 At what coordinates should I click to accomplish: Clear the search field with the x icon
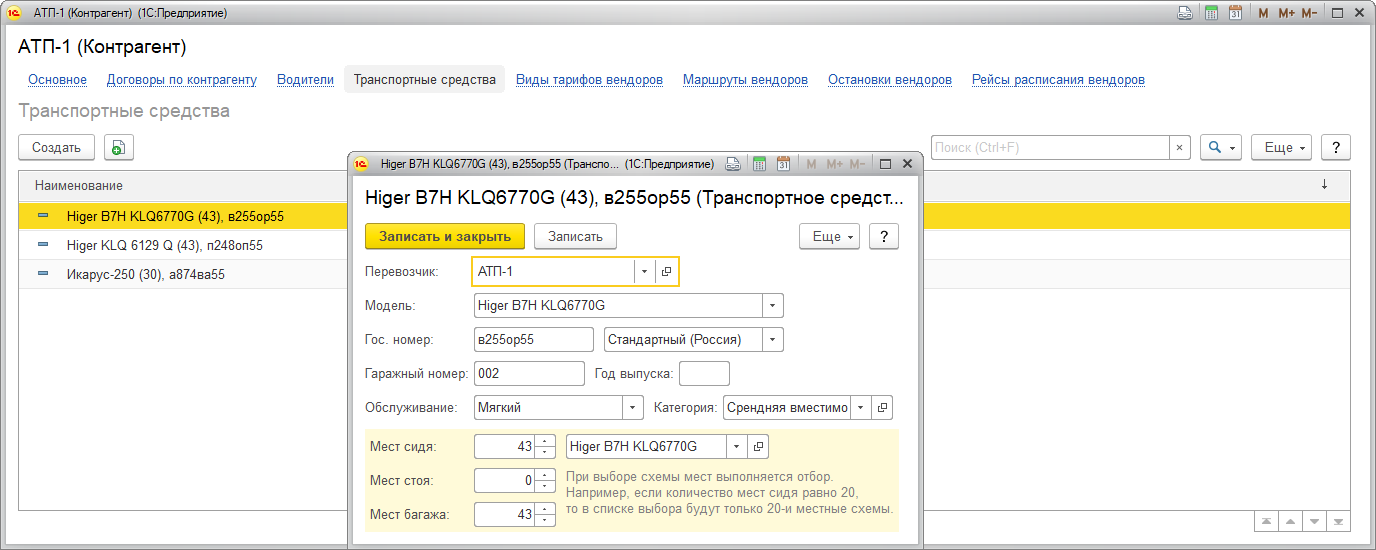tap(1179, 147)
